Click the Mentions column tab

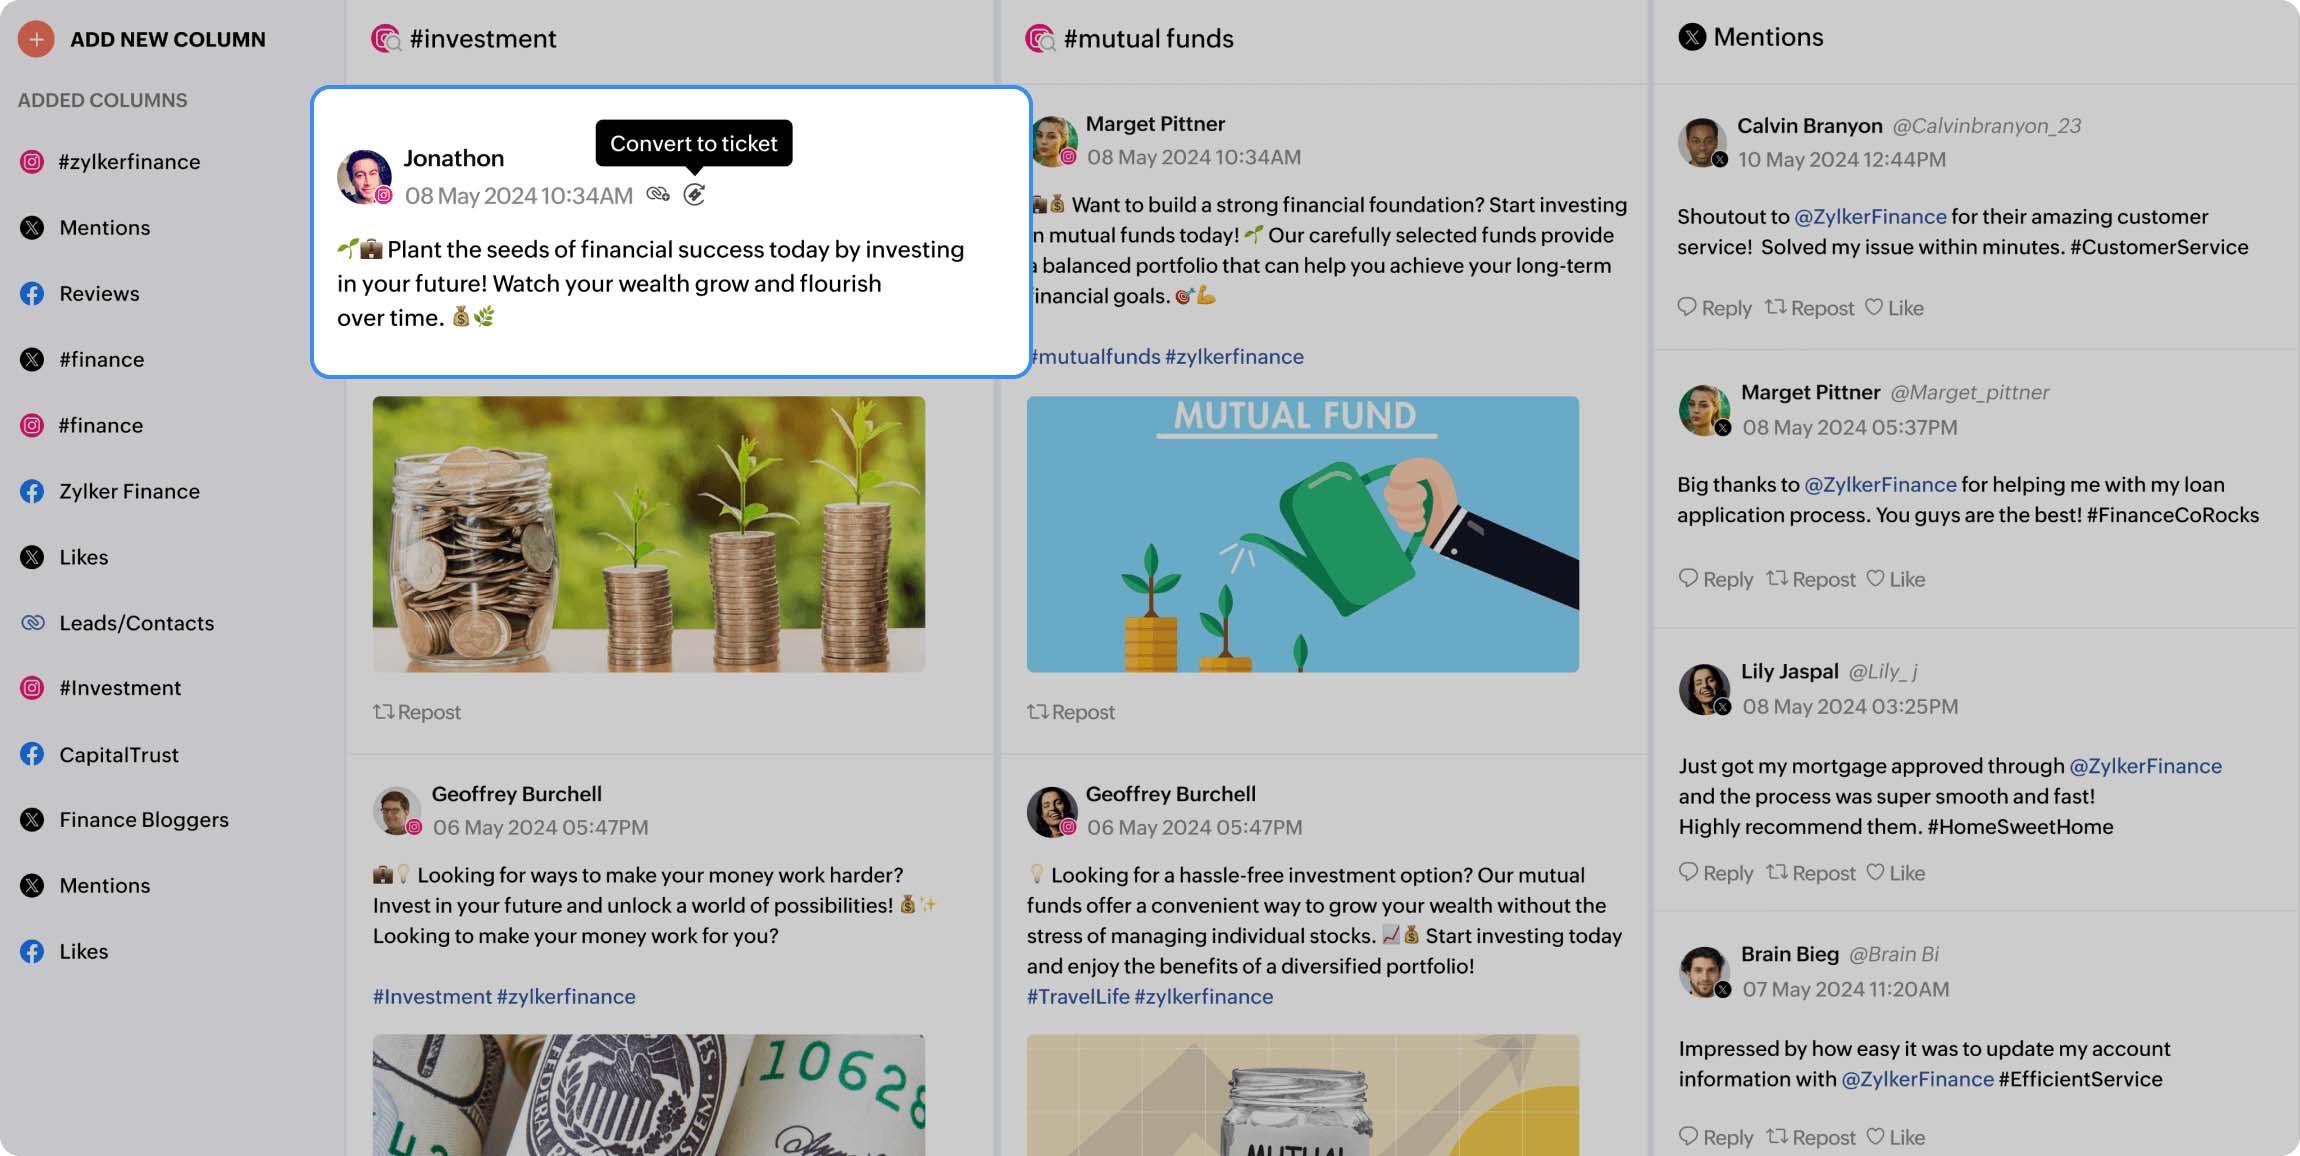(1766, 38)
